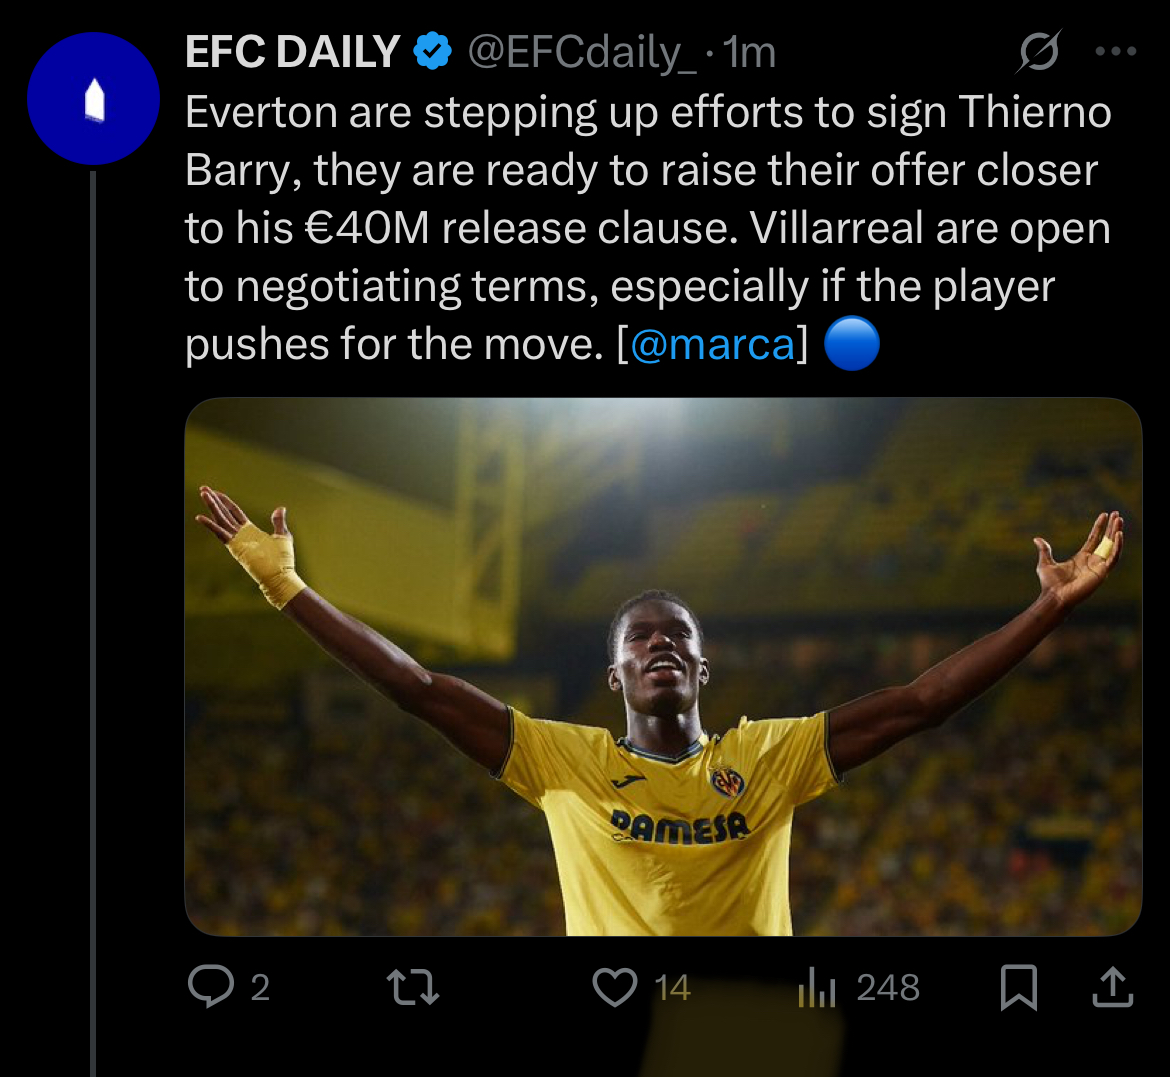Image resolution: width=1170 pixels, height=1077 pixels.
Task: Click the blue circle emoji
Action: (852, 345)
